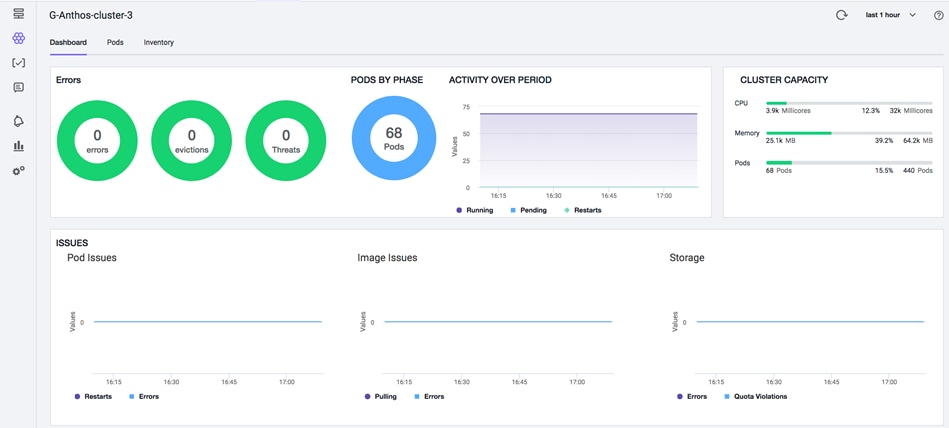The image size is (949, 428).
Task: Toggle Restarts legend under Pod Issues
Action: point(93,397)
